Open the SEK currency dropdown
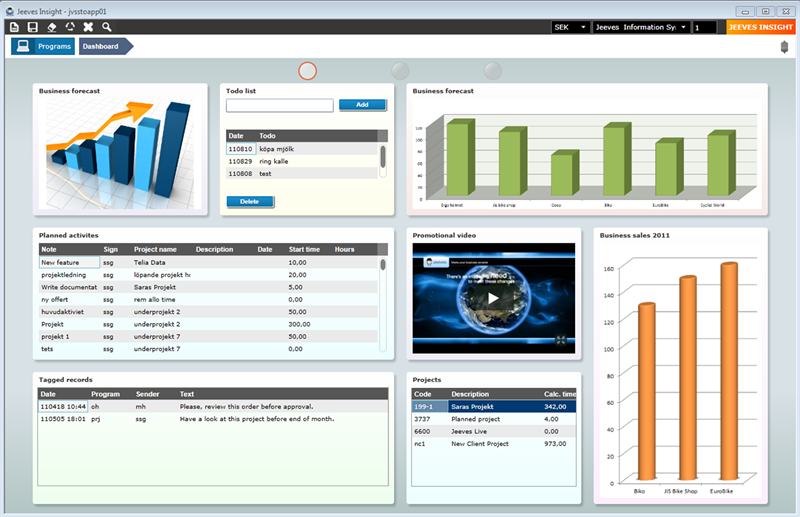Viewport: 800px width, 517px height. [569, 27]
